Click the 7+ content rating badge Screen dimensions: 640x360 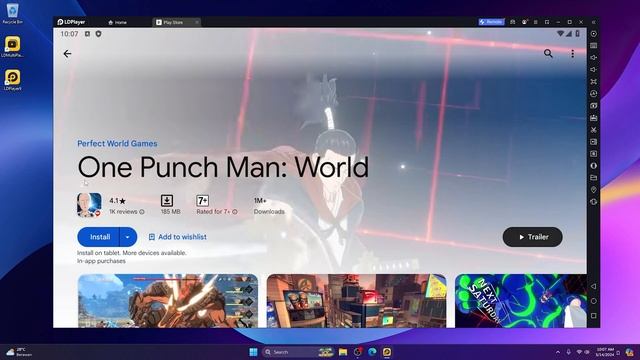tap(202, 200)
